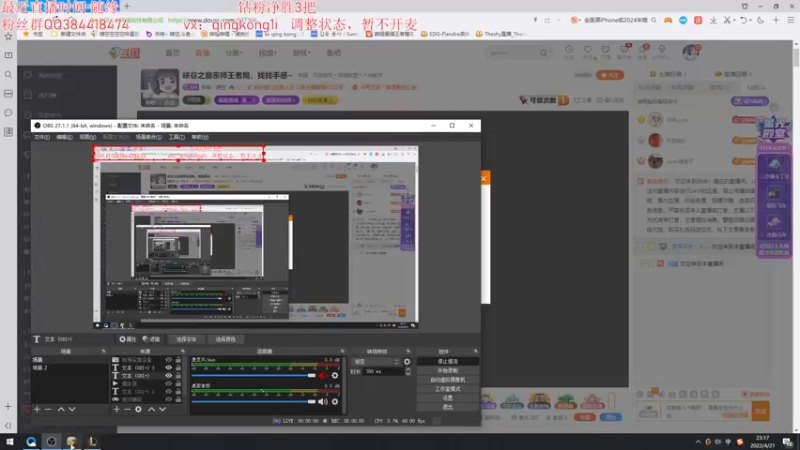Open the 场景集合(S) menu in OBS
The image size is (800, 450).
point(148,137)
